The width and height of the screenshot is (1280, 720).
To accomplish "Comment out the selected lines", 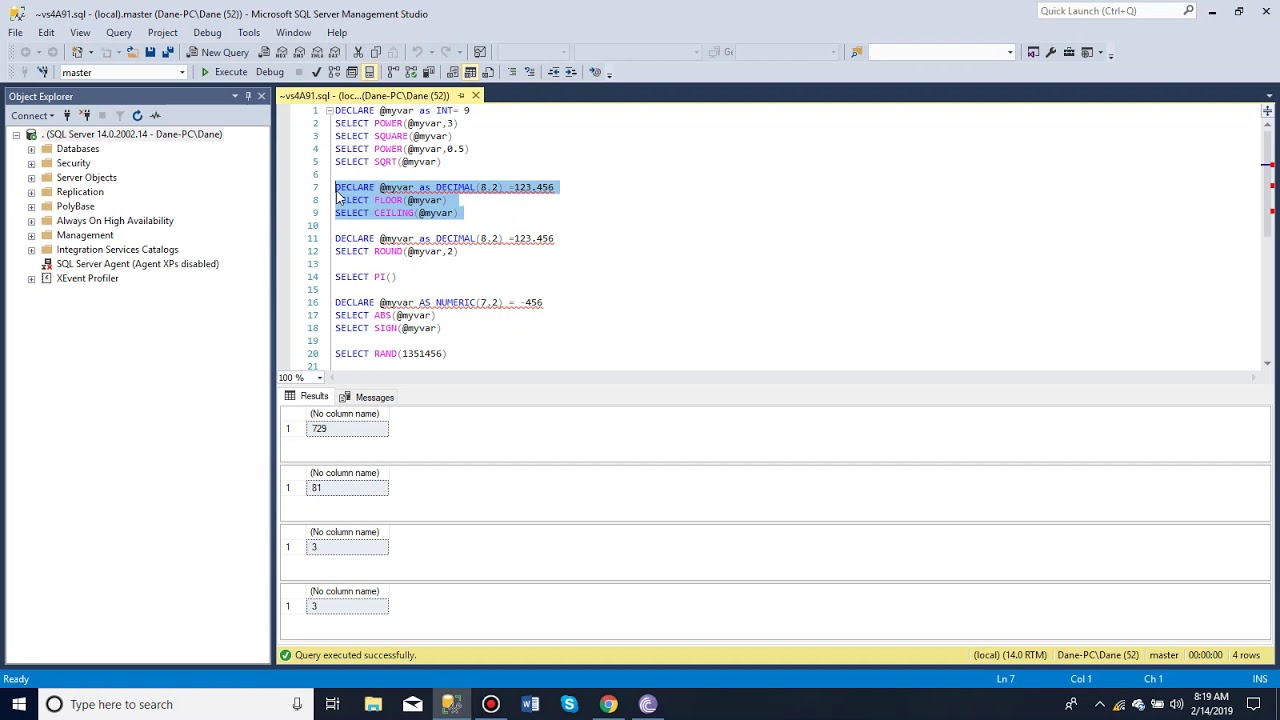I will 512,72.
